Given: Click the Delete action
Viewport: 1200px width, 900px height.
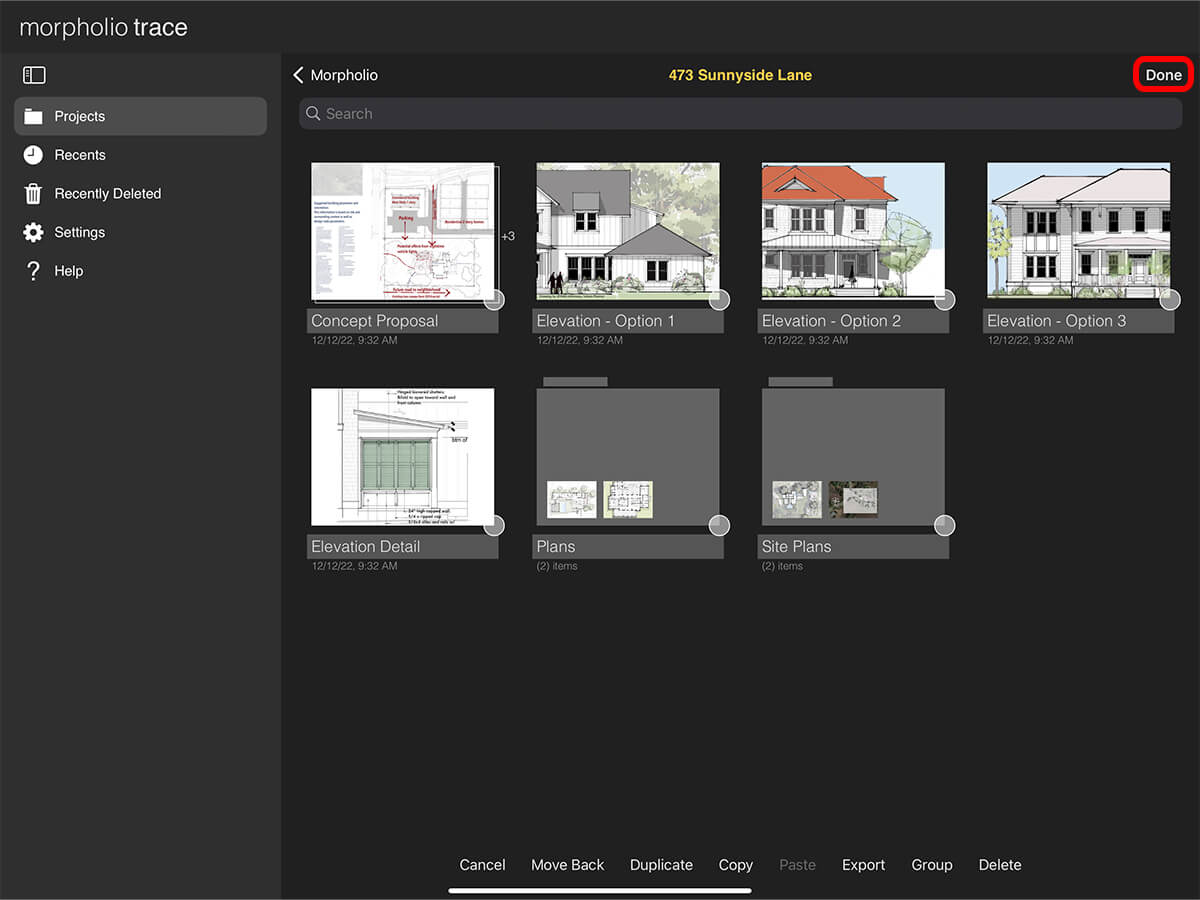Looking at the screenshot, I should tap(1000, 865).
